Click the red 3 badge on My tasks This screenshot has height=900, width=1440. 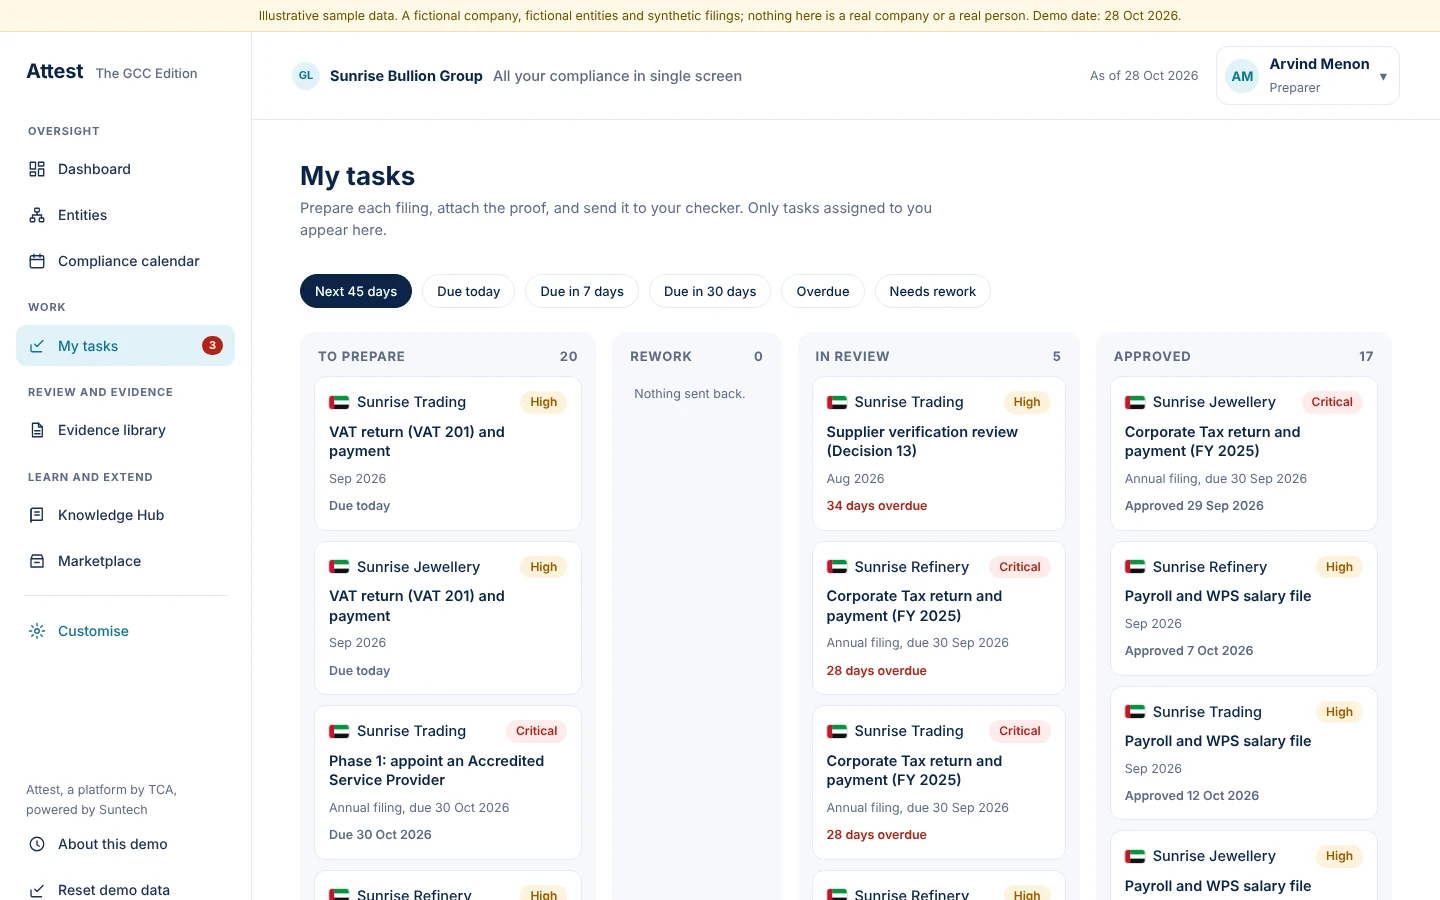tap(212, 345)
